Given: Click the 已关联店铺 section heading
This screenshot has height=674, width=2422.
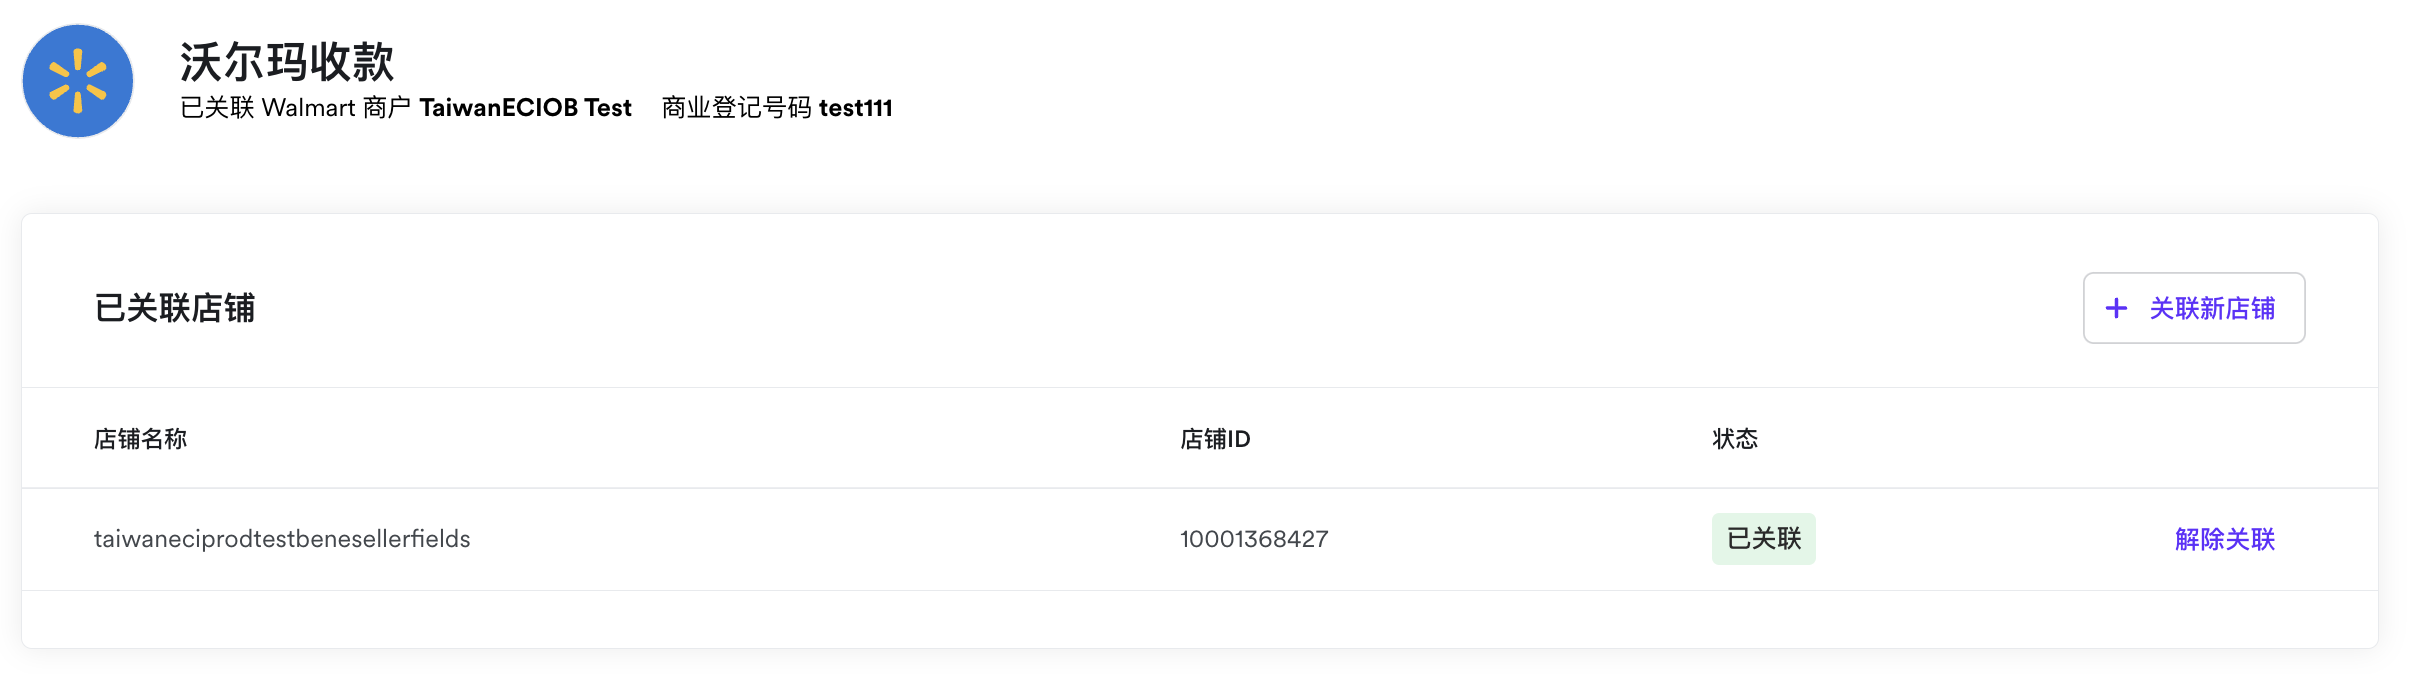Looking at the screenshot, I should [175, 308].
